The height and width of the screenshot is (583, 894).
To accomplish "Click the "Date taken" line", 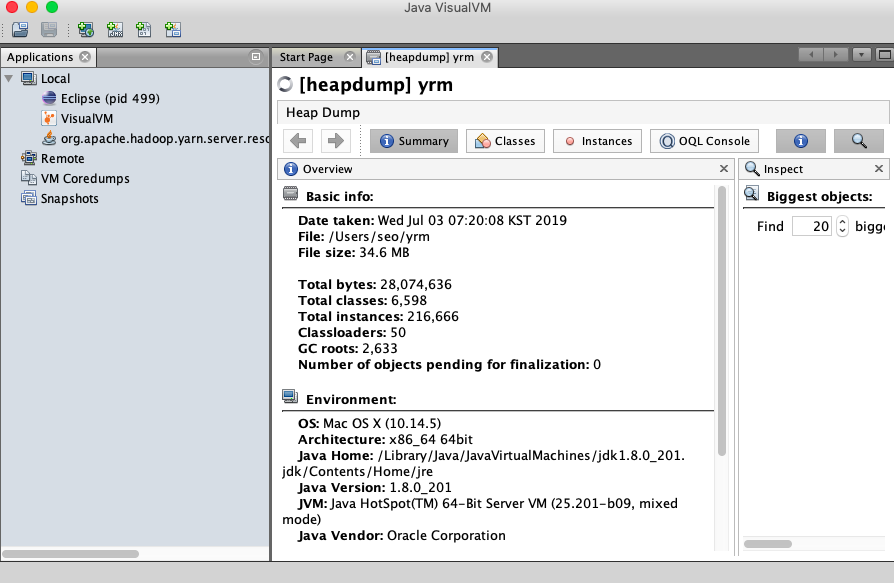I will pyautogui.click(x=433, y=221).
